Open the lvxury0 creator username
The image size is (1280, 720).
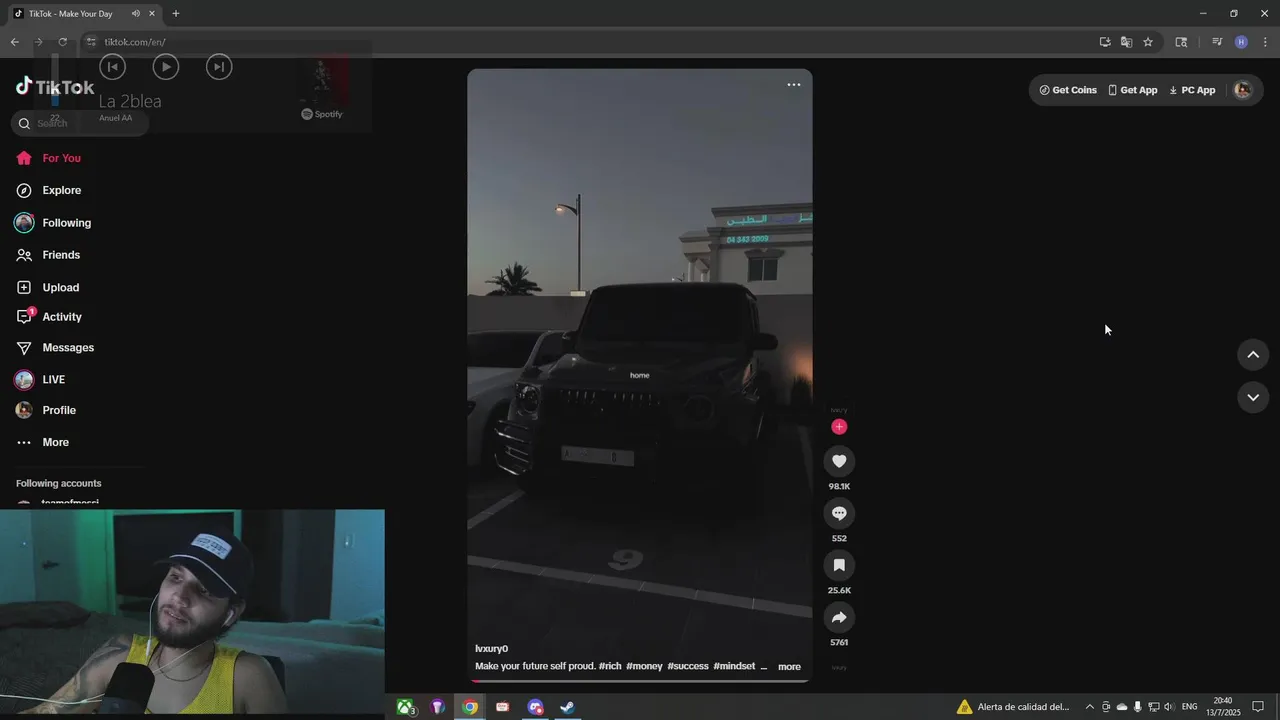click(491, 649)
